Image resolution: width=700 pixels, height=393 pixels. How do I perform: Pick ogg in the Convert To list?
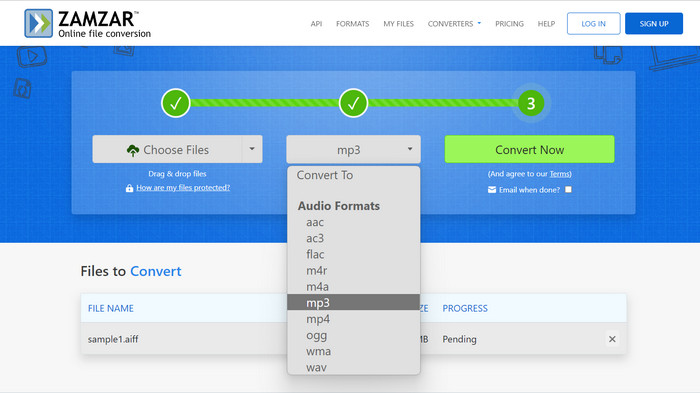tap(317, 335)
